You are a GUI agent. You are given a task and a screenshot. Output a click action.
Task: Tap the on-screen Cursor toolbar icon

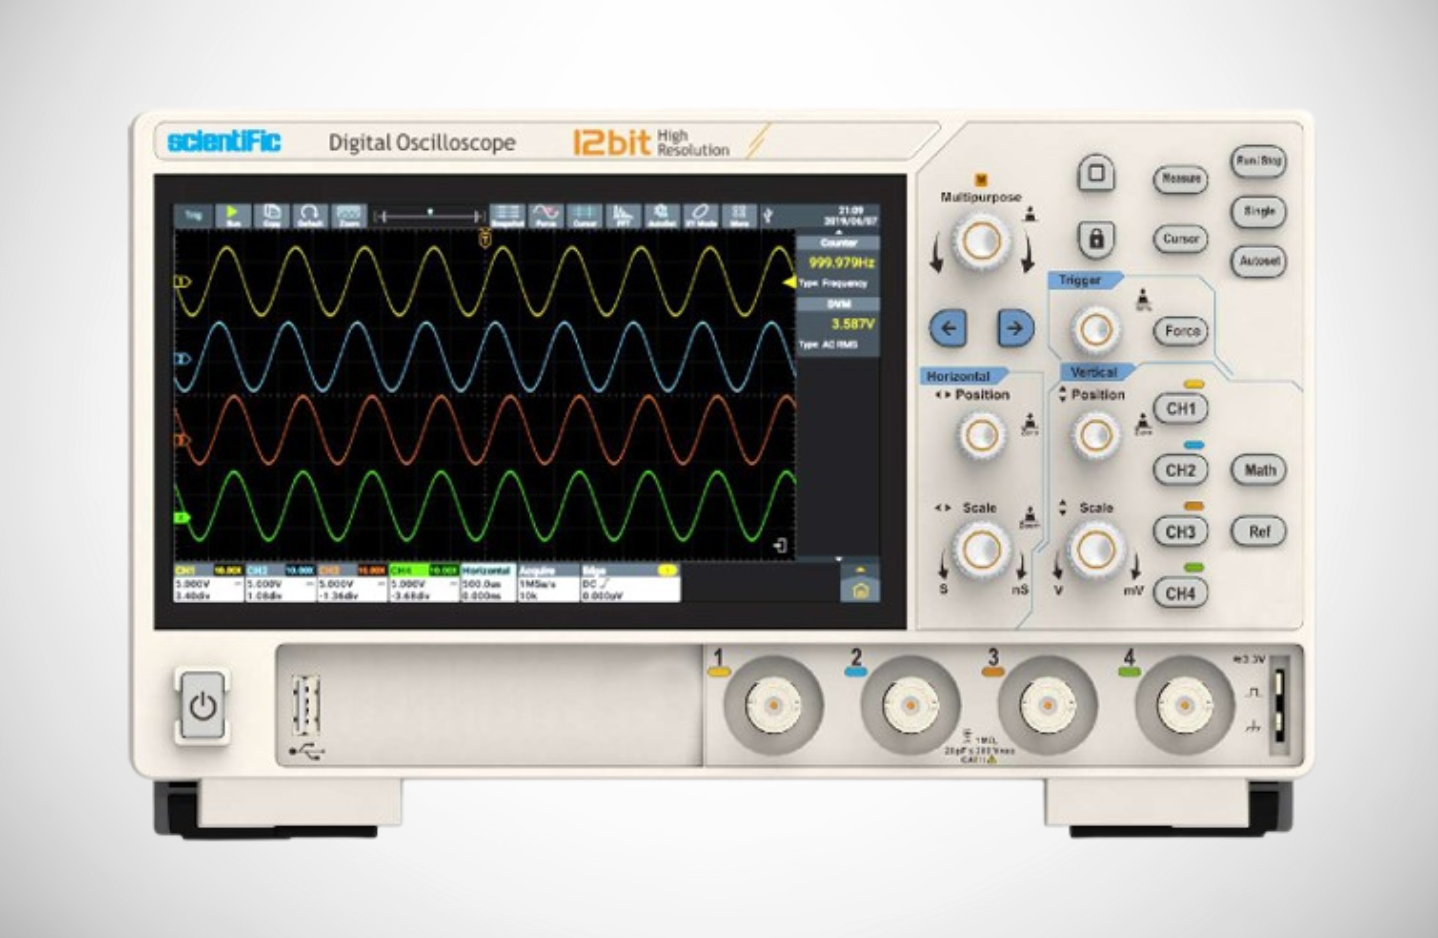click(x=585, y=216)
